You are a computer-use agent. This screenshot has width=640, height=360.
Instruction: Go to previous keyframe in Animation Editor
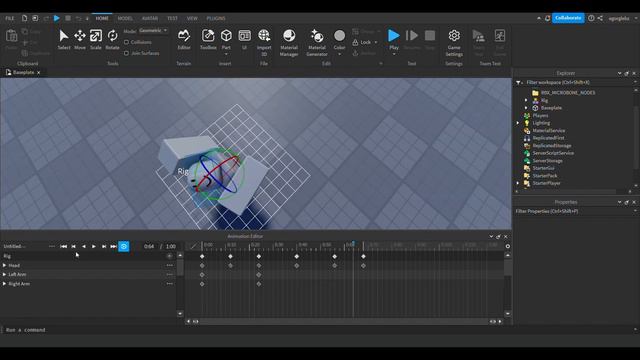tap(73, 246)
